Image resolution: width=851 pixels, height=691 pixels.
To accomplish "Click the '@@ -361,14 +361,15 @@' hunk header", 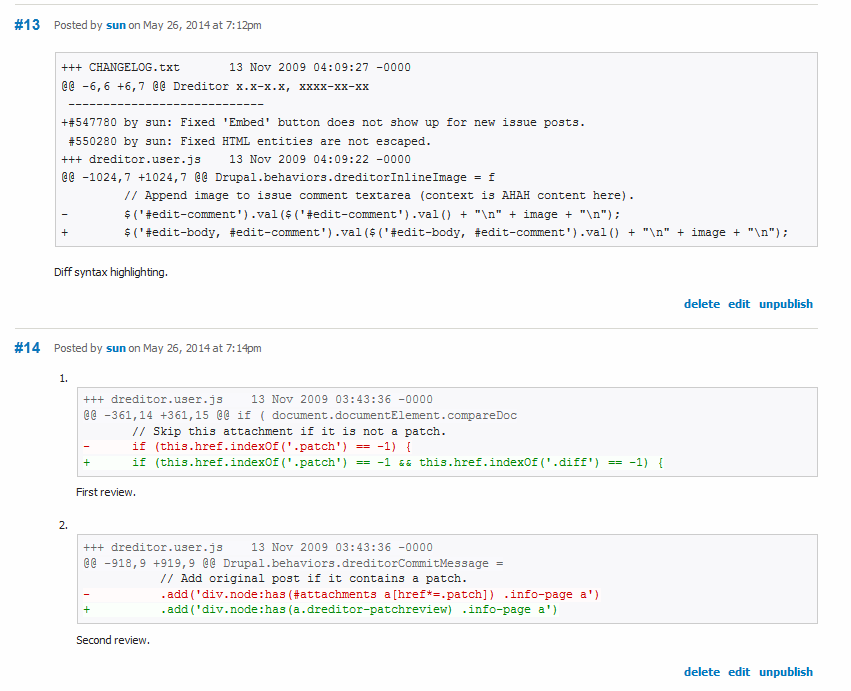I will [x=300, y=415].
